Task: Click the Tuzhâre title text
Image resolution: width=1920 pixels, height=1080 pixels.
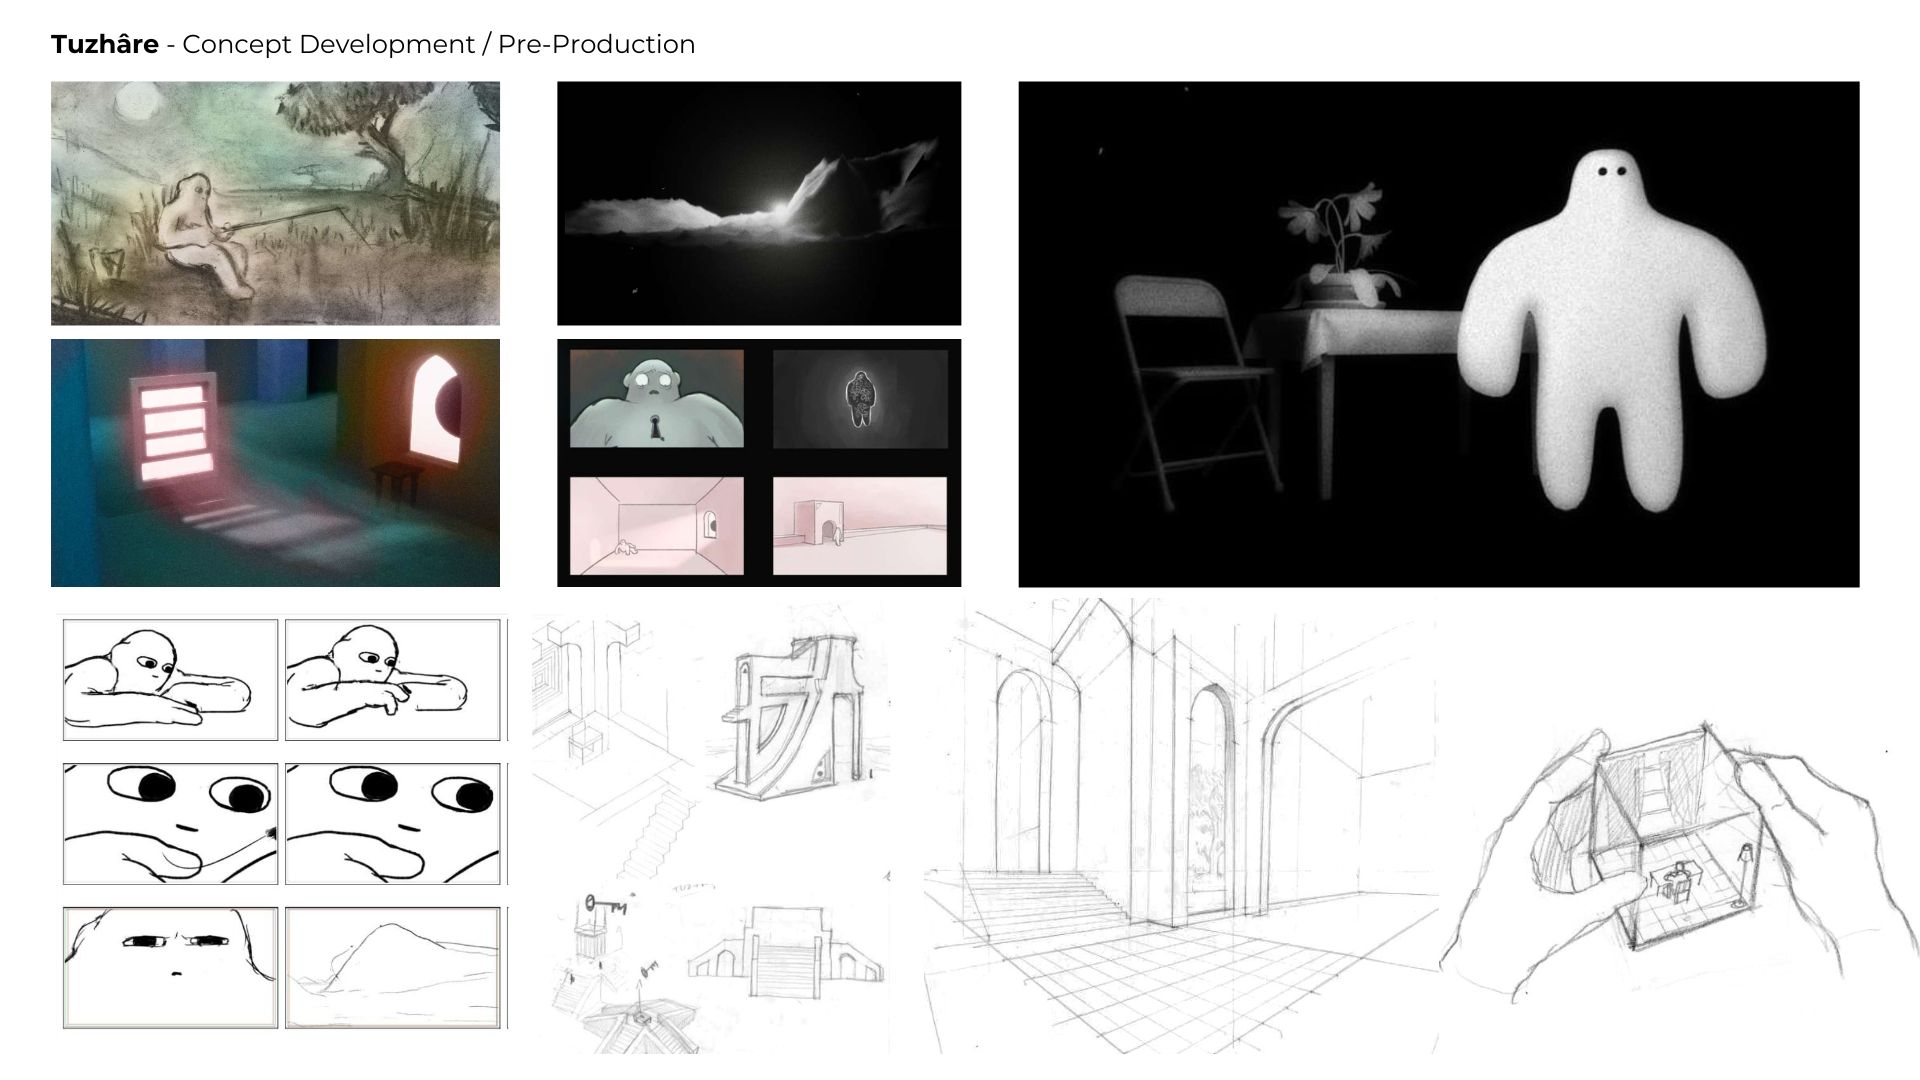Action: click(105, 45)
